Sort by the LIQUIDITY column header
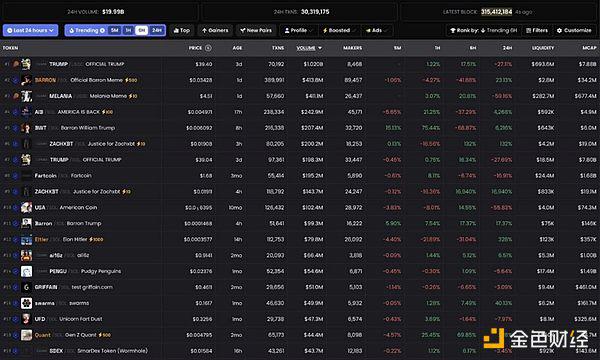 (x=543, y=48)
